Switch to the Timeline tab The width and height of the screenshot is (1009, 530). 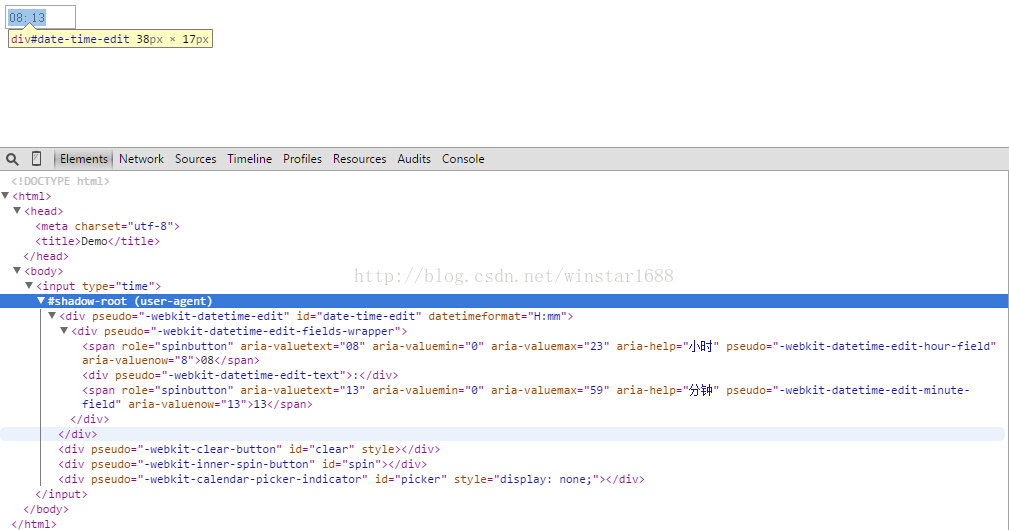[250, 159]
